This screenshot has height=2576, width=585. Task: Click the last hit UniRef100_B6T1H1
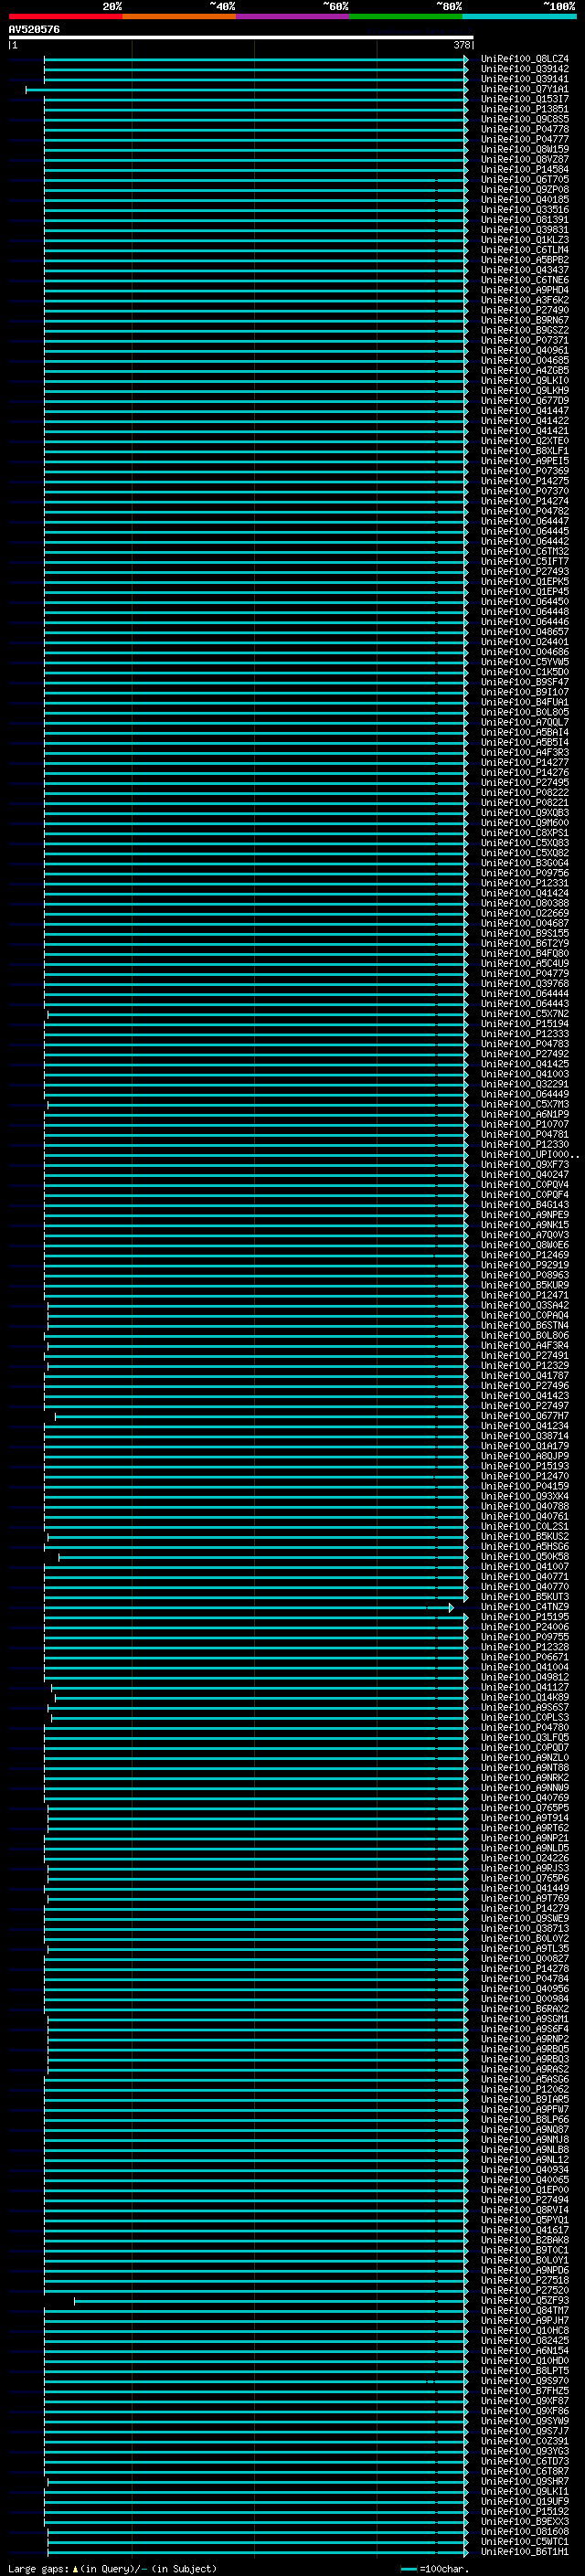pyautogui.click(x=525, y=2551)
